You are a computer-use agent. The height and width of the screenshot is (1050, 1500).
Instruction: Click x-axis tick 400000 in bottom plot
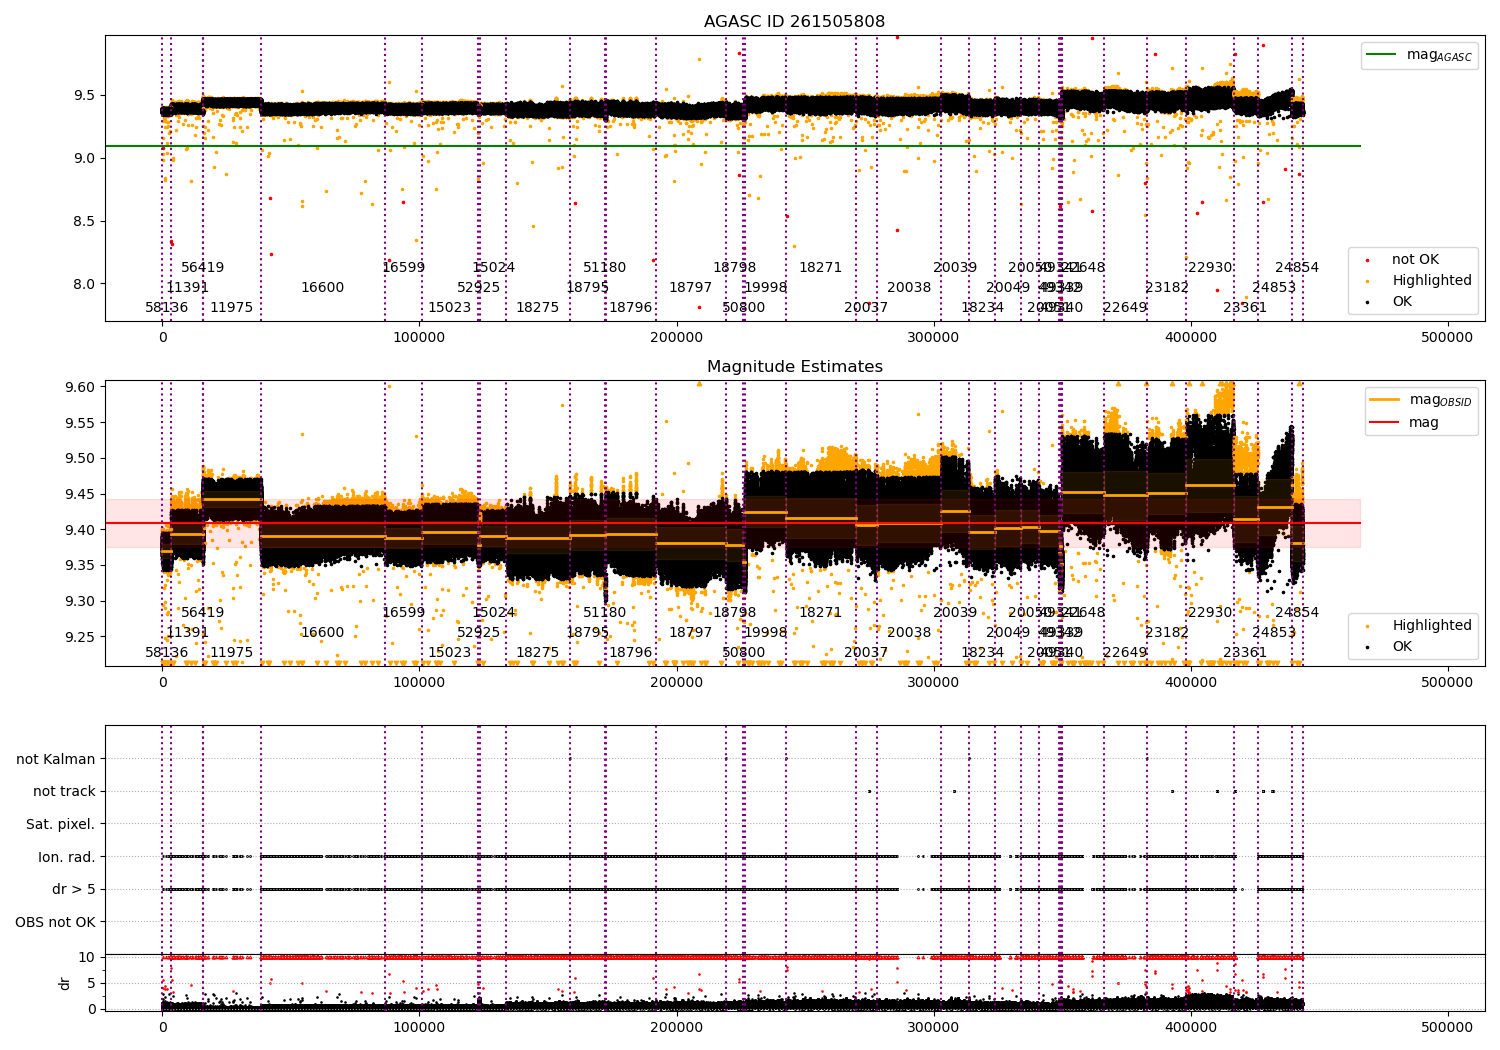1190,1027
